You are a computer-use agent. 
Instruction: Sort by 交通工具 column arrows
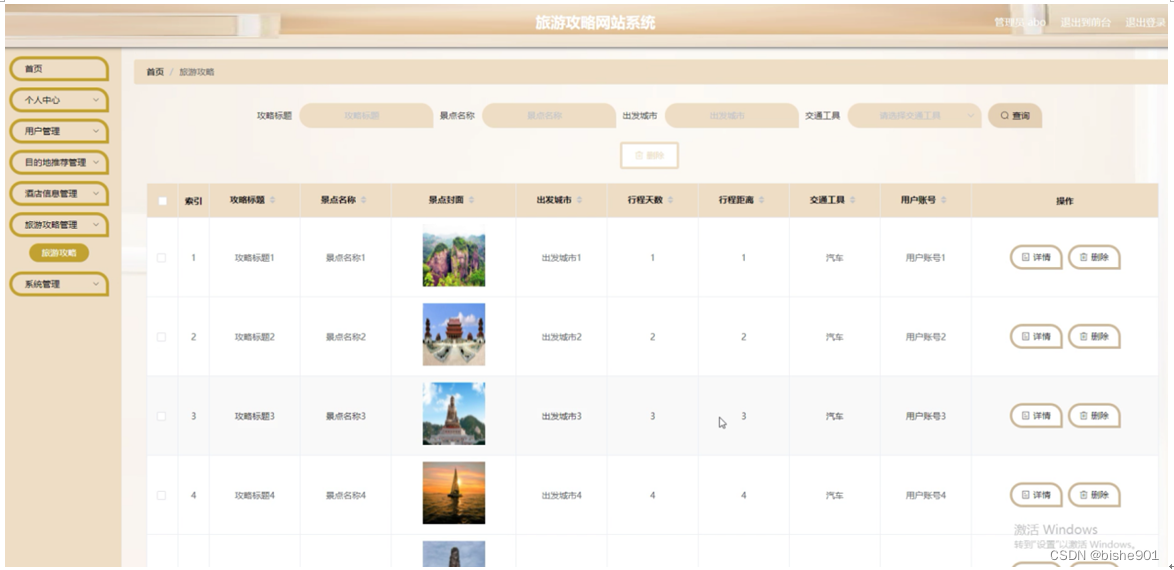point(853,200)
